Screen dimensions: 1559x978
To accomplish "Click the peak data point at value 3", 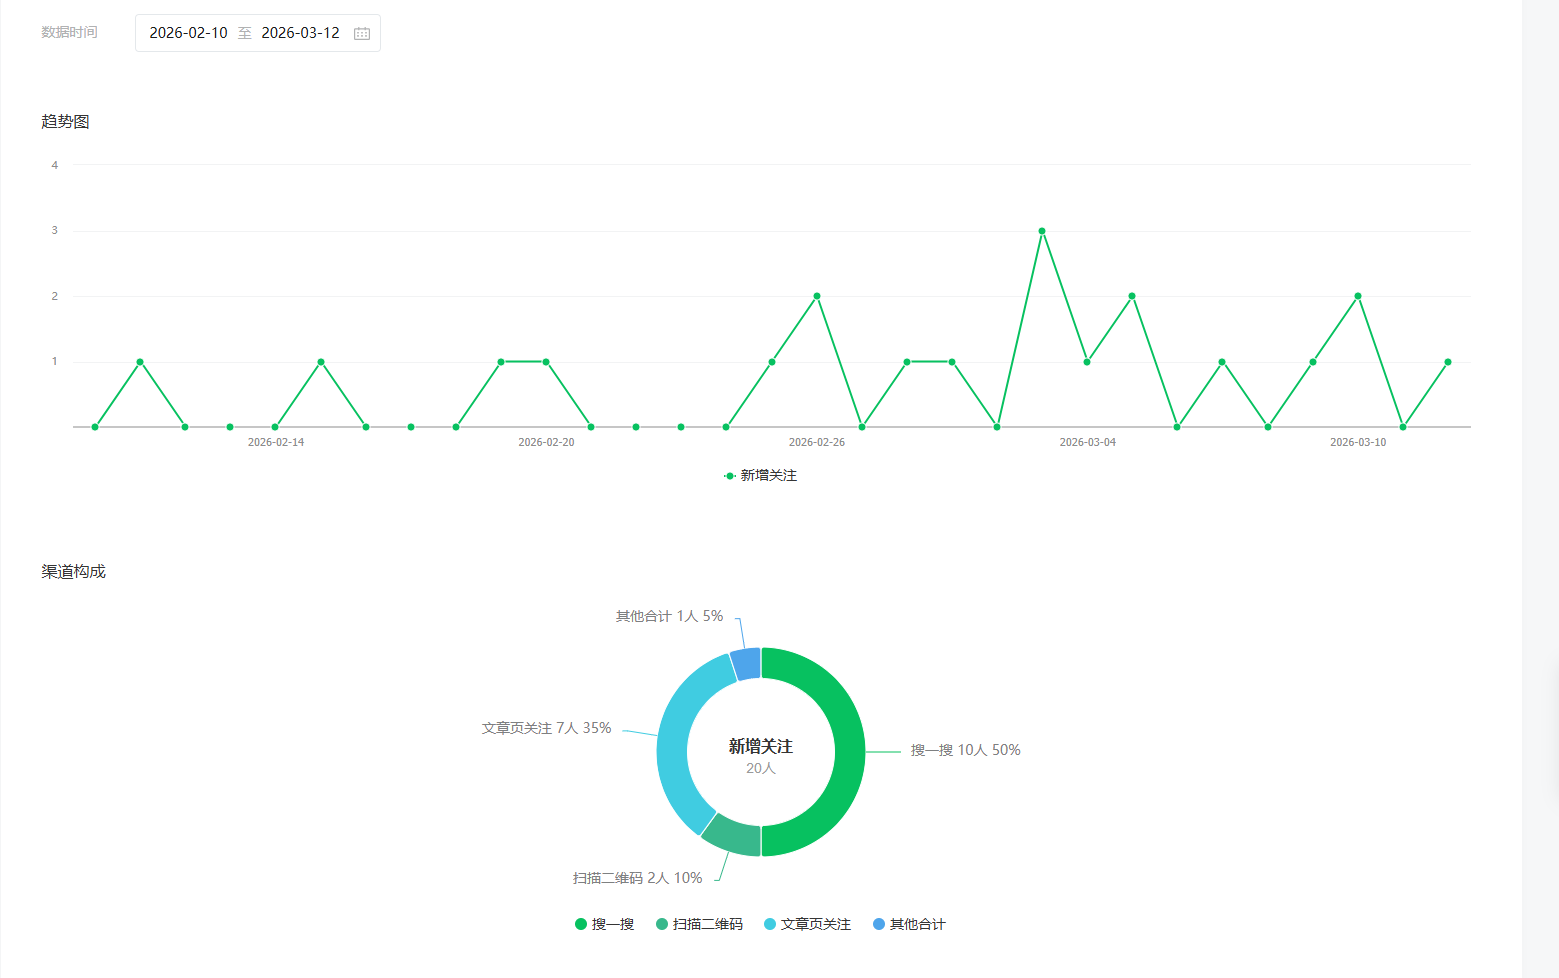I will click(1042, 231).
